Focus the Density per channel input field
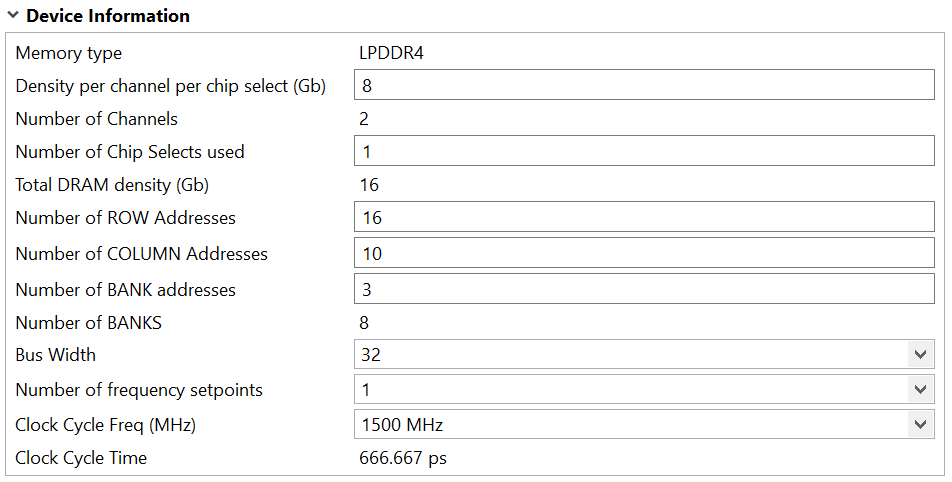This screenshot has width=952, height=482. [x=643, y=86]
